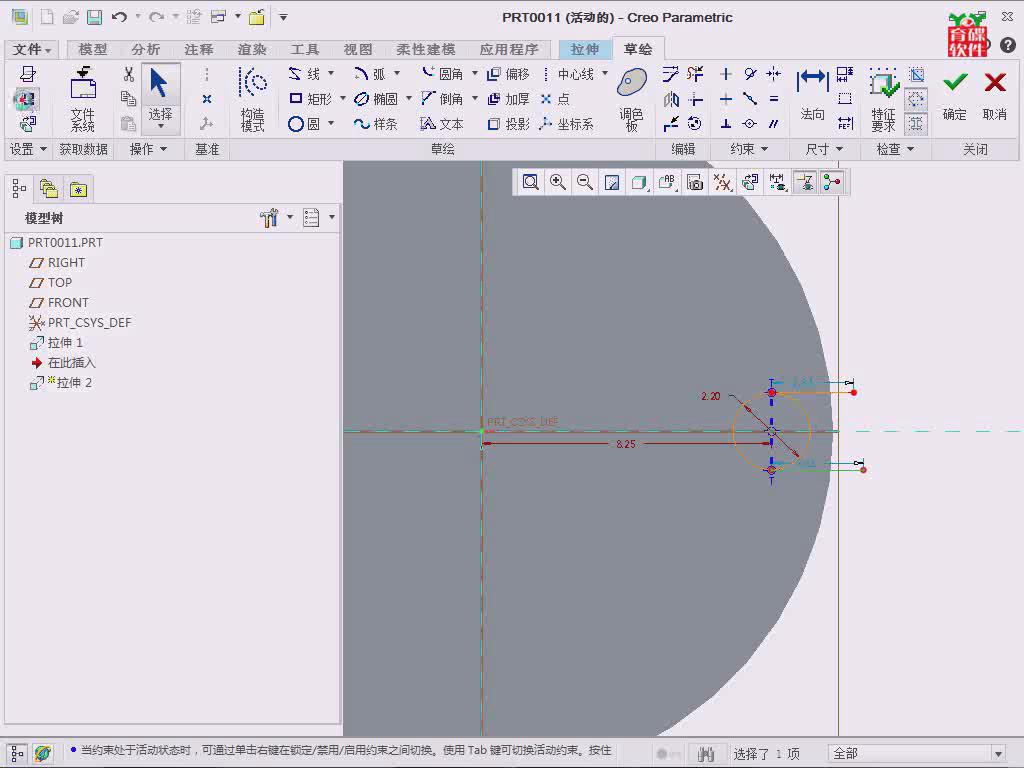Screen dimensions: 1024x768
Task: Toggle vertex display in graphics toolbar
Action: coord(831,182)
